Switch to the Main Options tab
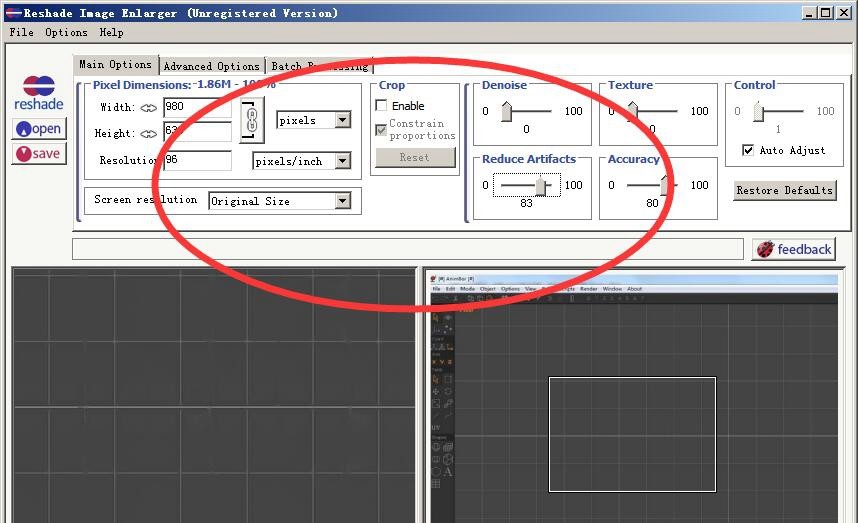858x523 pixels. (x=115, y=65)
